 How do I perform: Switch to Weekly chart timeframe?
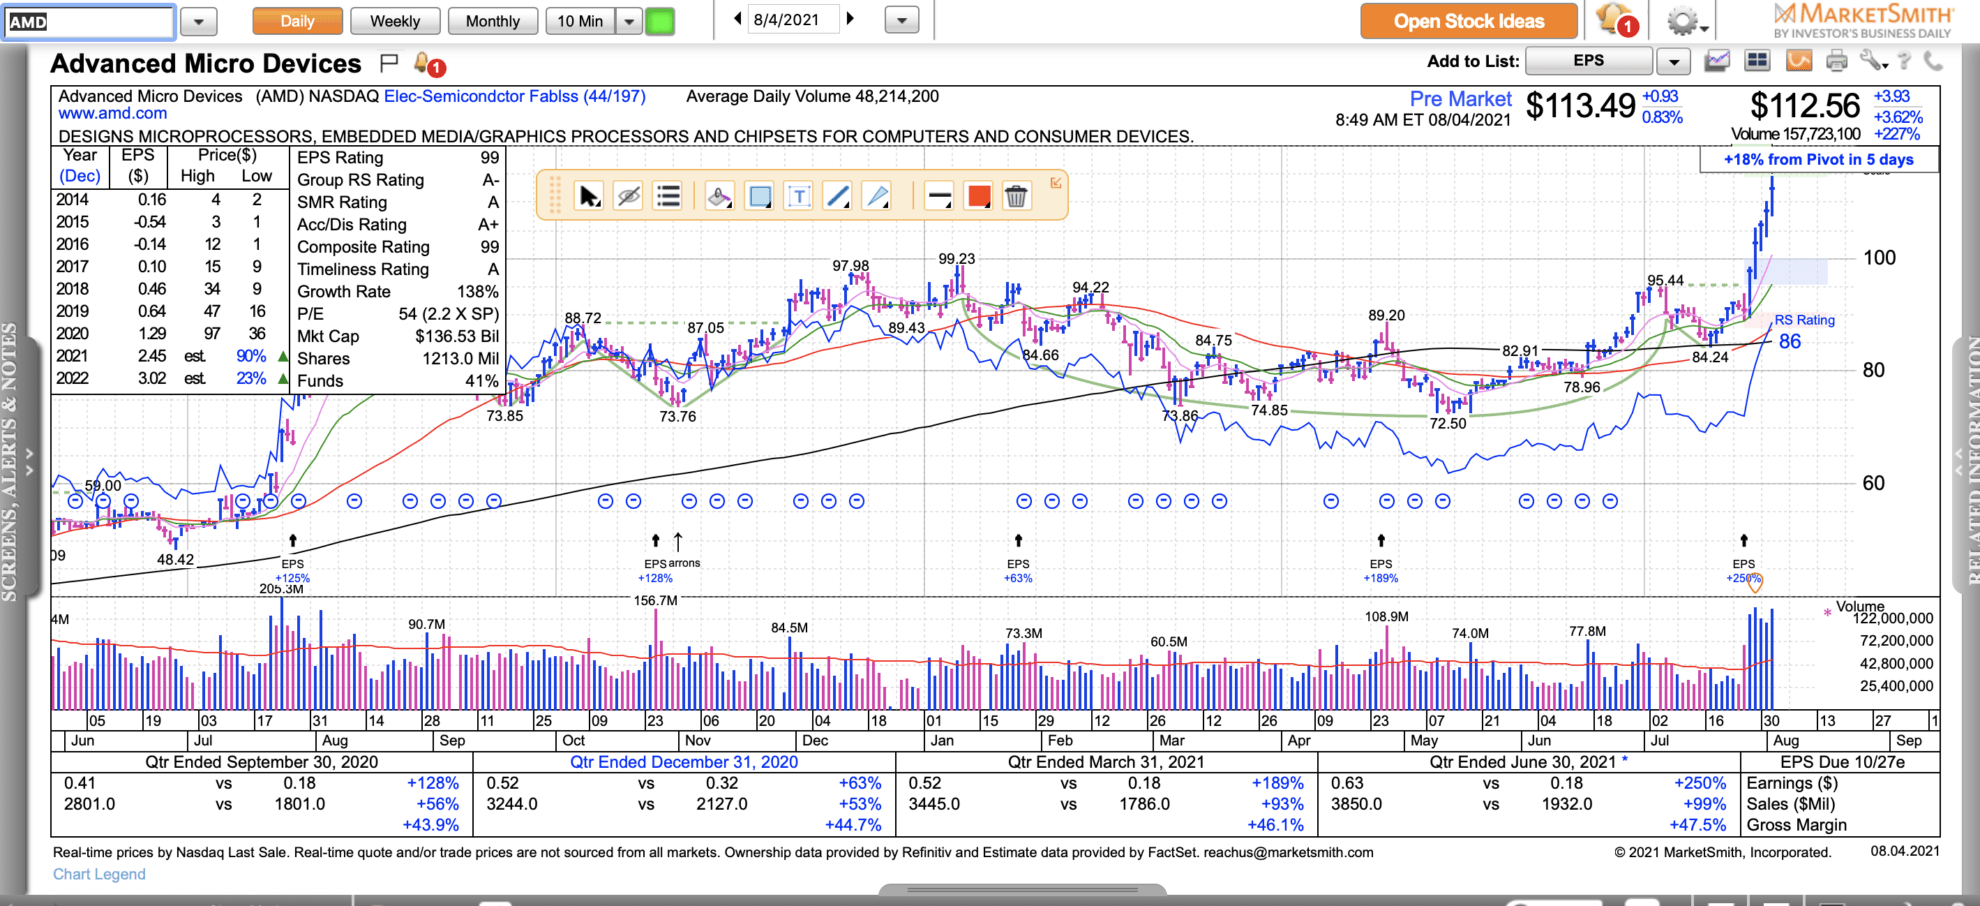pos(395,21)
